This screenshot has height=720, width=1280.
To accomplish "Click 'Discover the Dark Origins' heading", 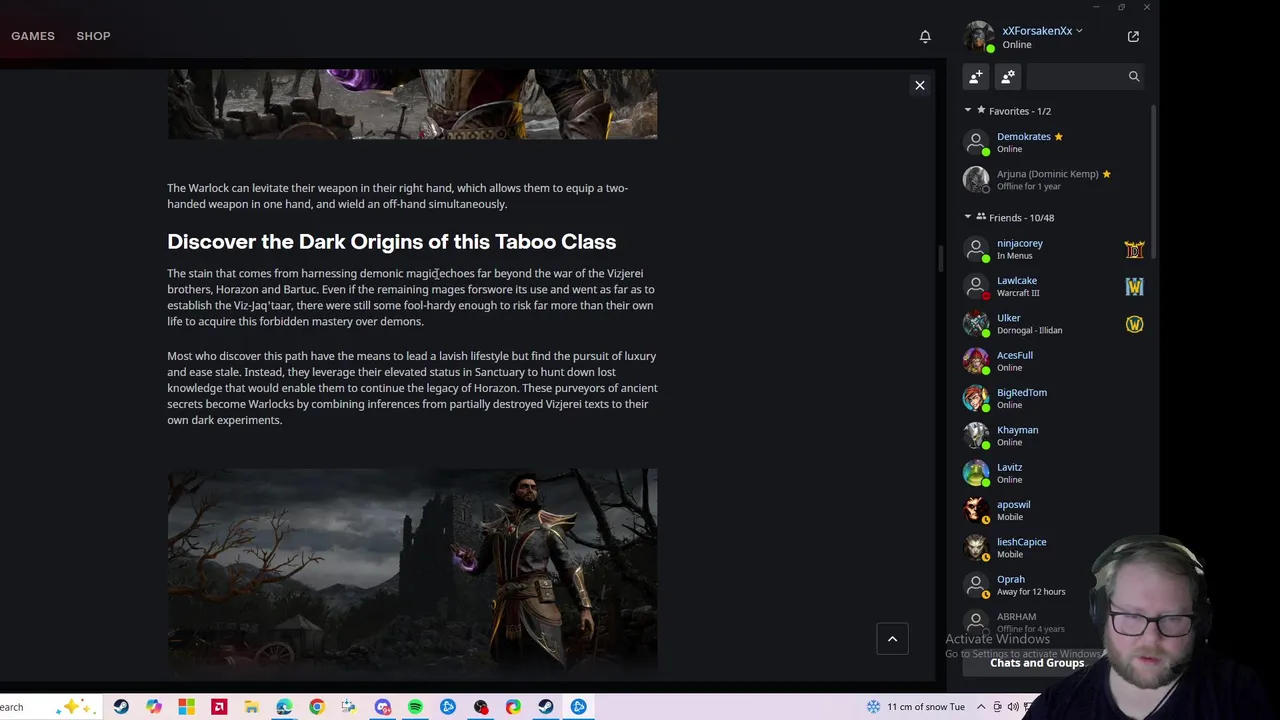I will (392, 242).
